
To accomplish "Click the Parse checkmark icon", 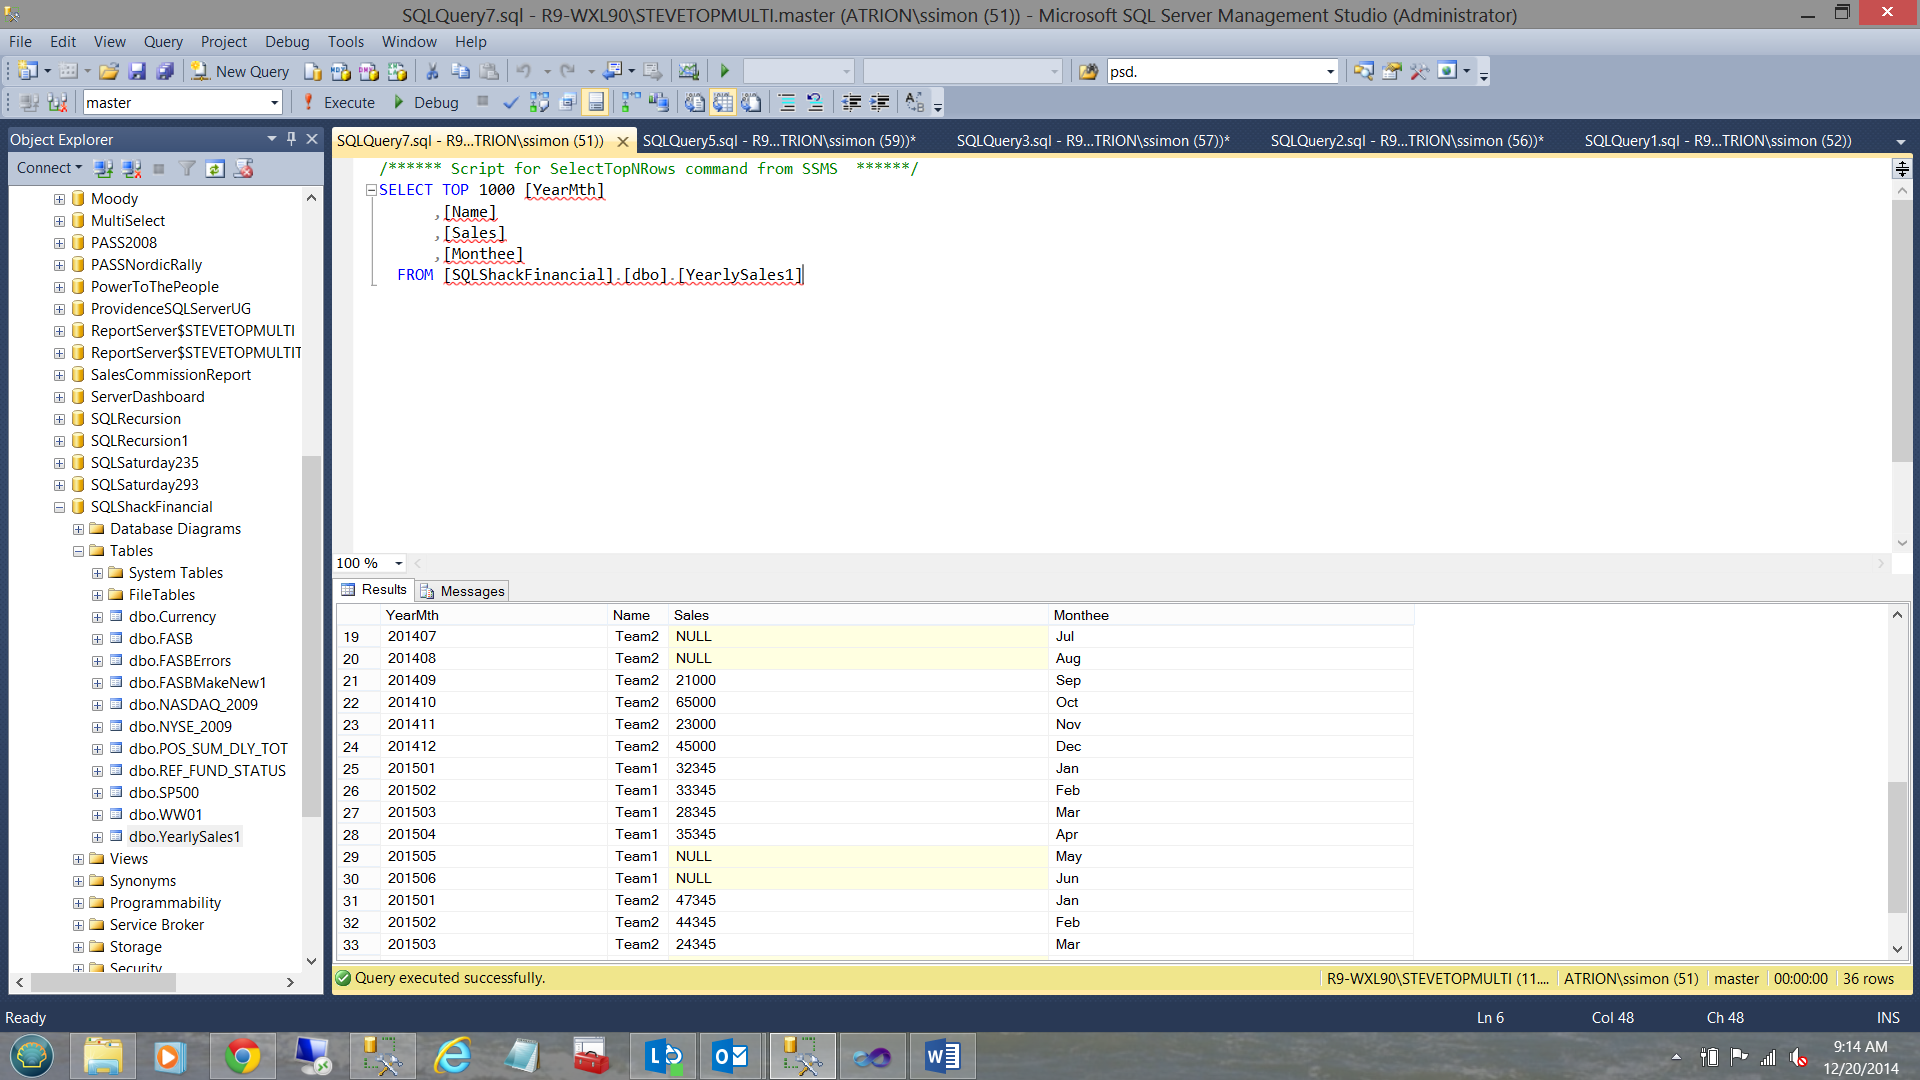I will 510,102.
